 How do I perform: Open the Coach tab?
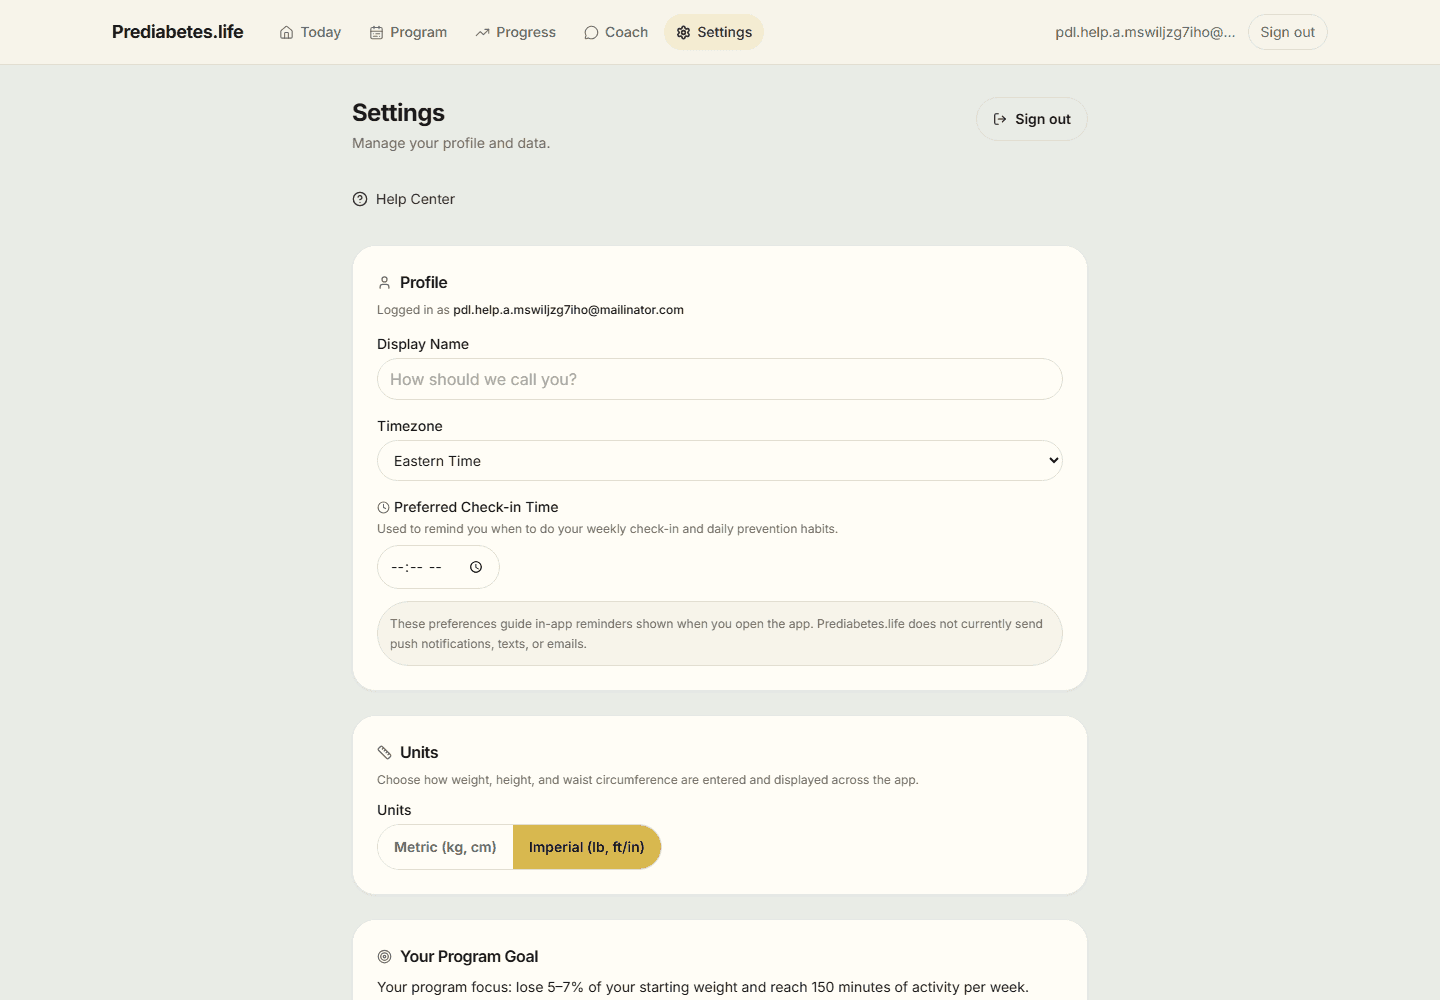pyautogui.click(x=616, y=32)
